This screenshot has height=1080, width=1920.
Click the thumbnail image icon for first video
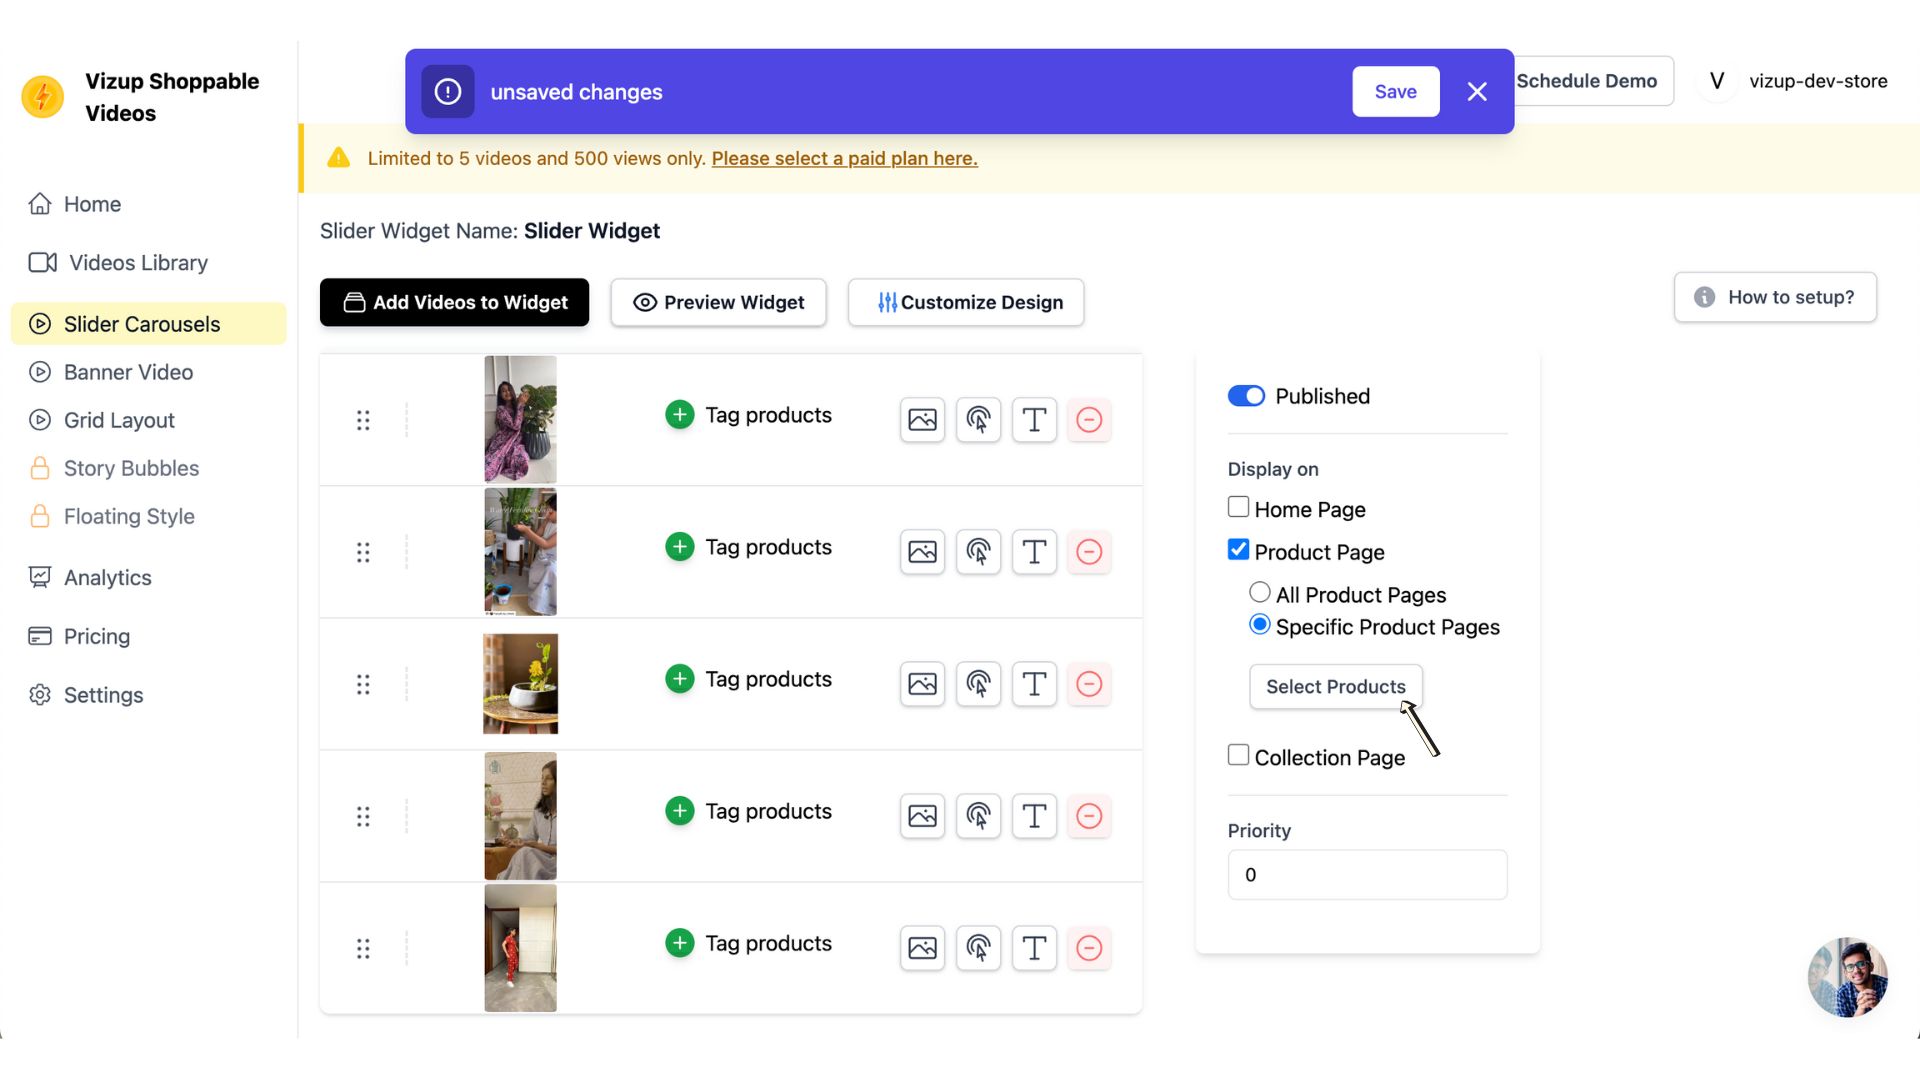pyautogui.click(x=920, y=419)
